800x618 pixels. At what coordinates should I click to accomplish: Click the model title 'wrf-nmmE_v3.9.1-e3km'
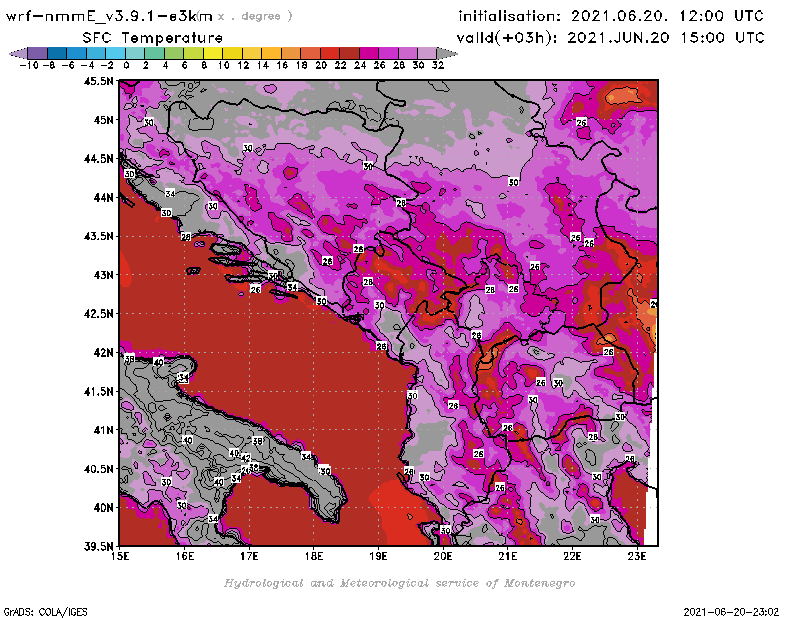(x=109, y=16)
